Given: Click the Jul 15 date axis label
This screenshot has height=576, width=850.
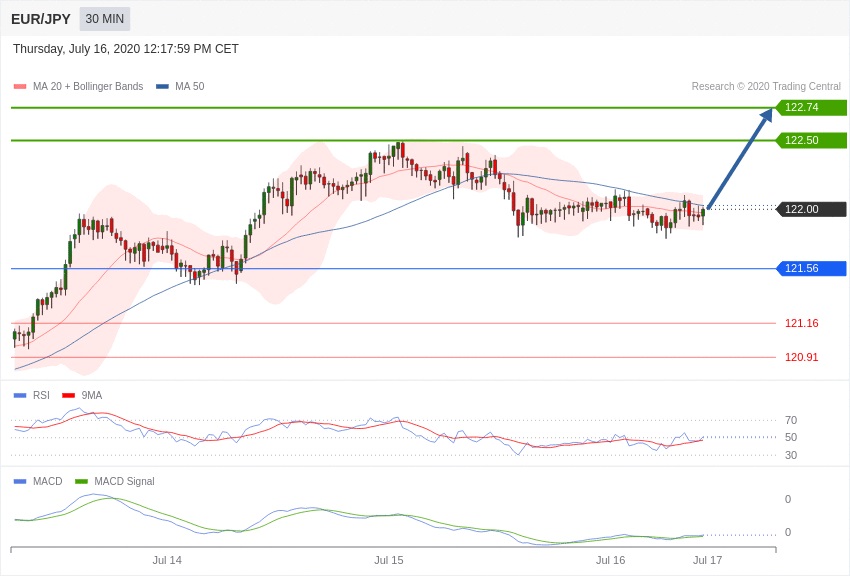Looking at the screenshot, I should click(389, 560).
